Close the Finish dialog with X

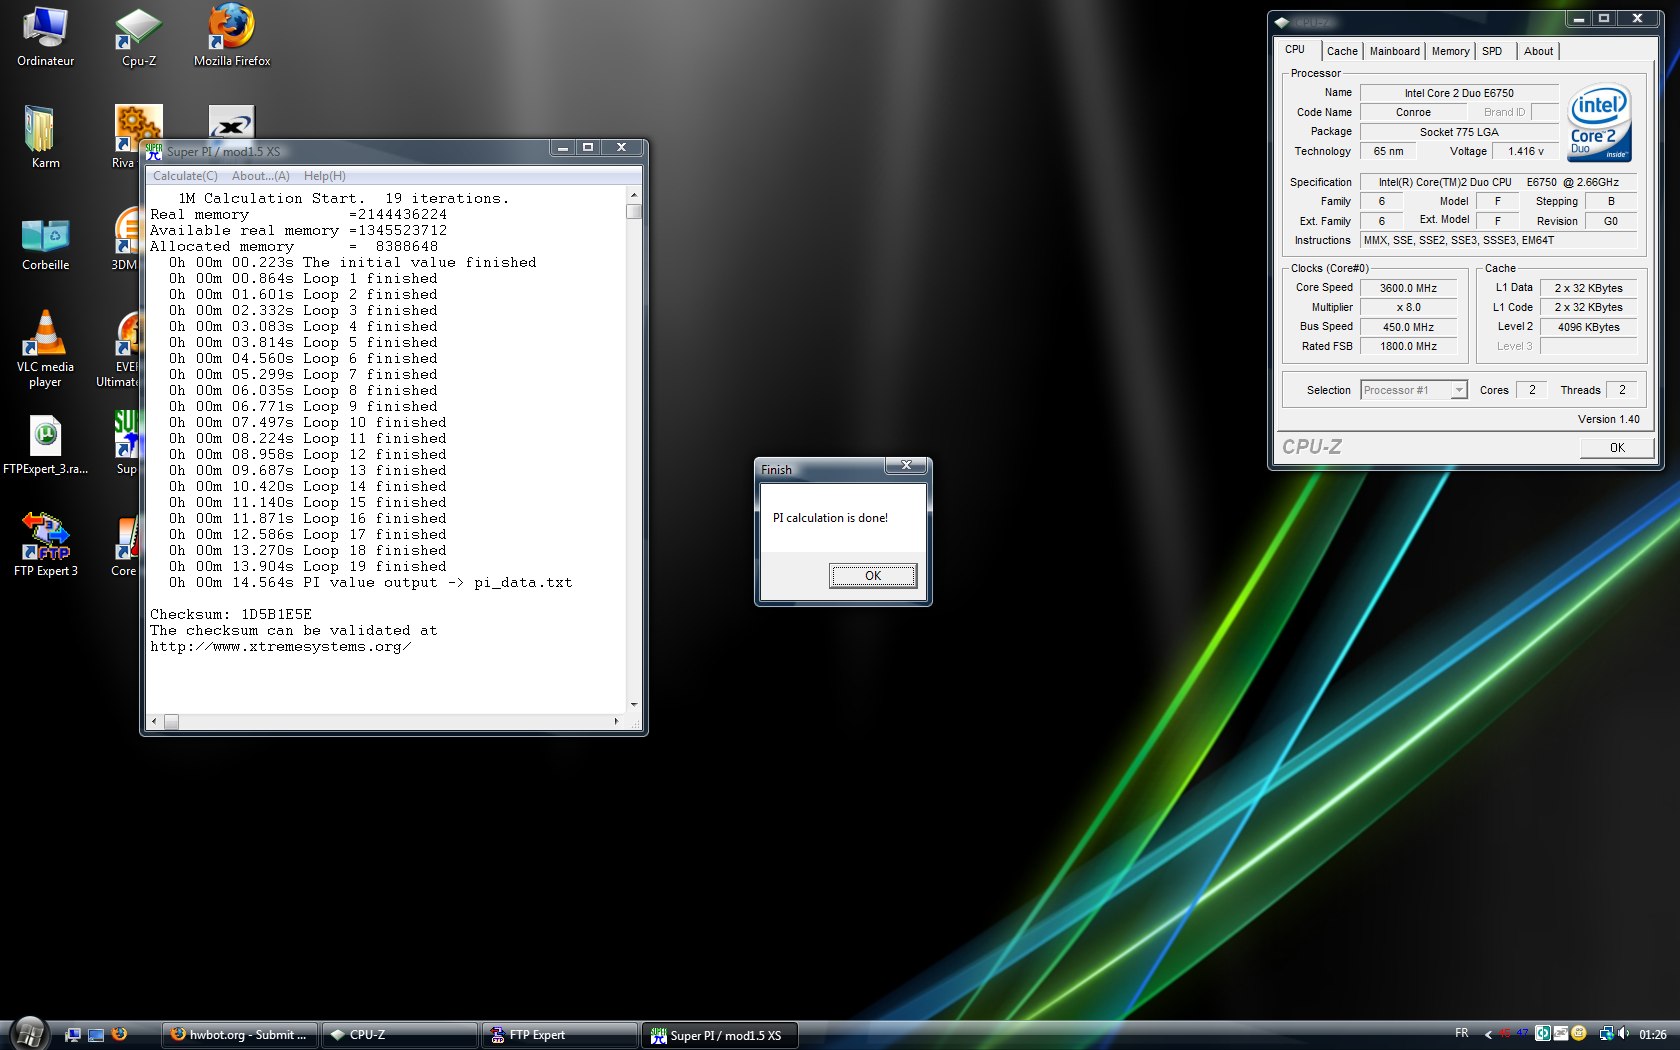[906, 465]
